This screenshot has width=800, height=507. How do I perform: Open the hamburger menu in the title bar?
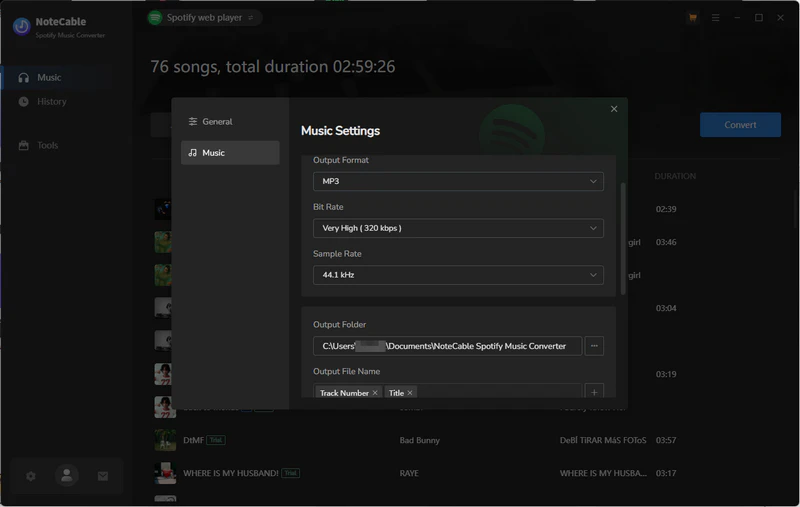(715, 17)
